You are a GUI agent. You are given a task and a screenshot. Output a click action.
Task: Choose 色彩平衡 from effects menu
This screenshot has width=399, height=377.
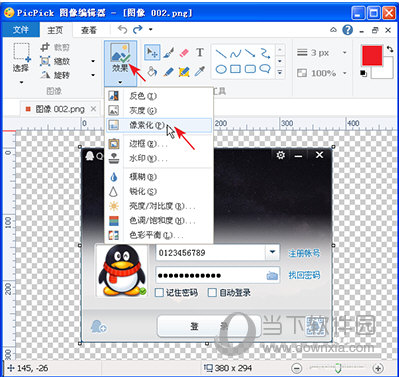pos(159,235)
